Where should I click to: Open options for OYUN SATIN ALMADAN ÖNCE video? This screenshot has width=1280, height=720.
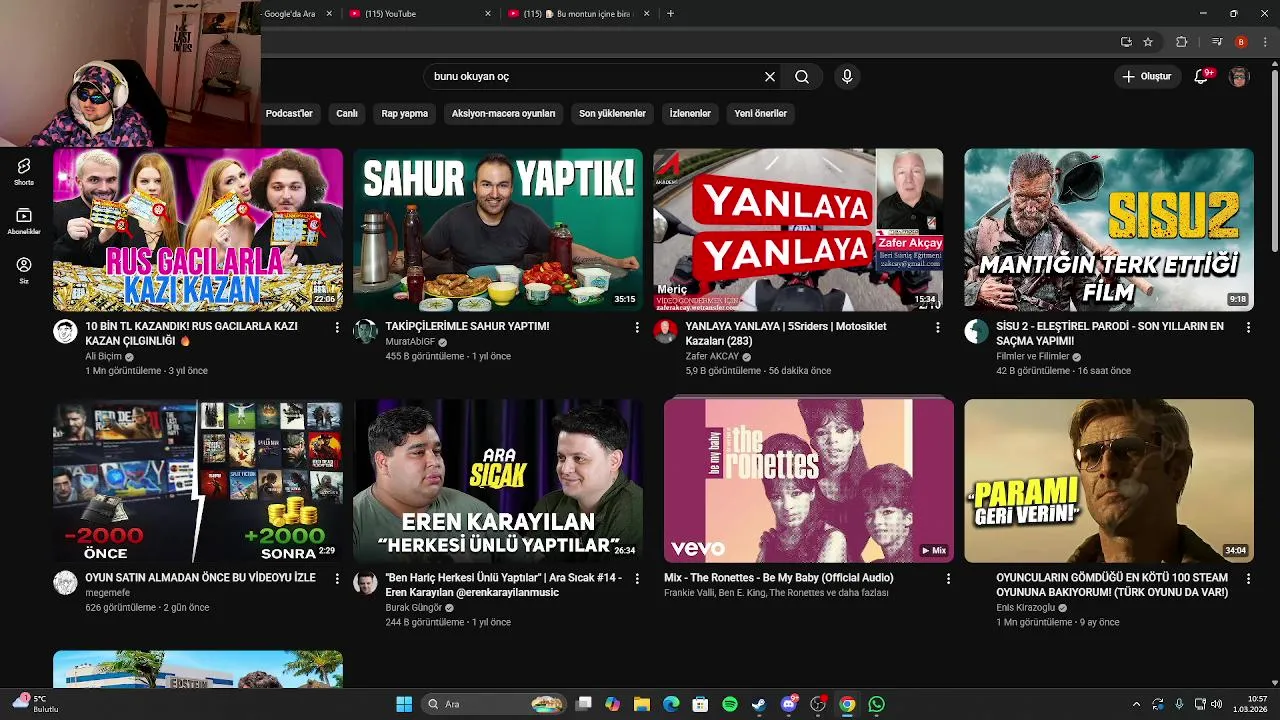tap(337, 578)
